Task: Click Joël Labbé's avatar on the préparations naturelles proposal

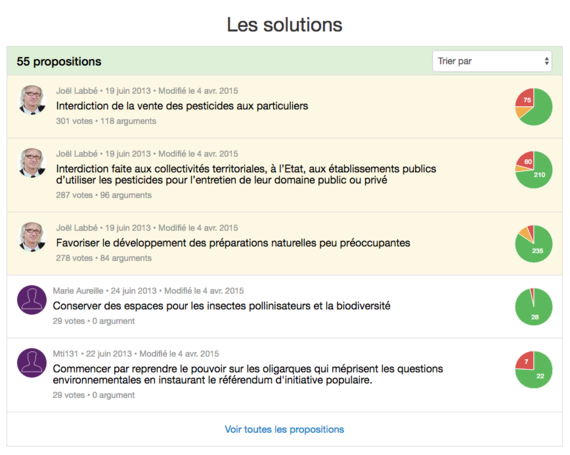Action: [32, 237]
